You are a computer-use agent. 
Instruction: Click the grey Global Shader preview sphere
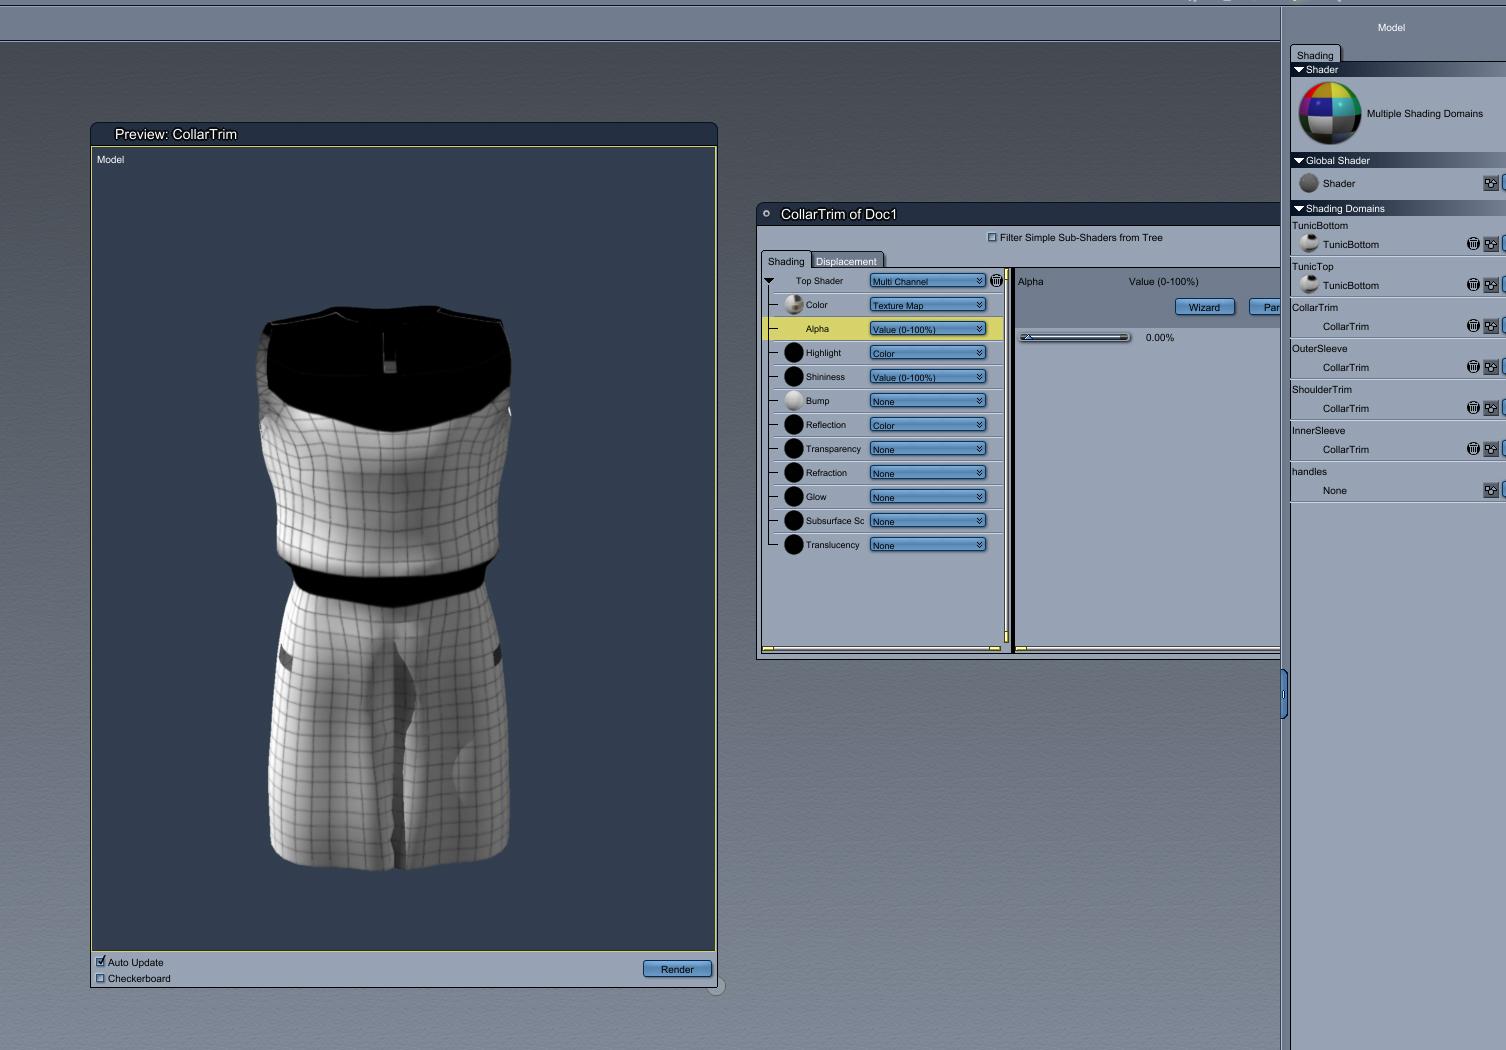click(x=1309, y=183)
